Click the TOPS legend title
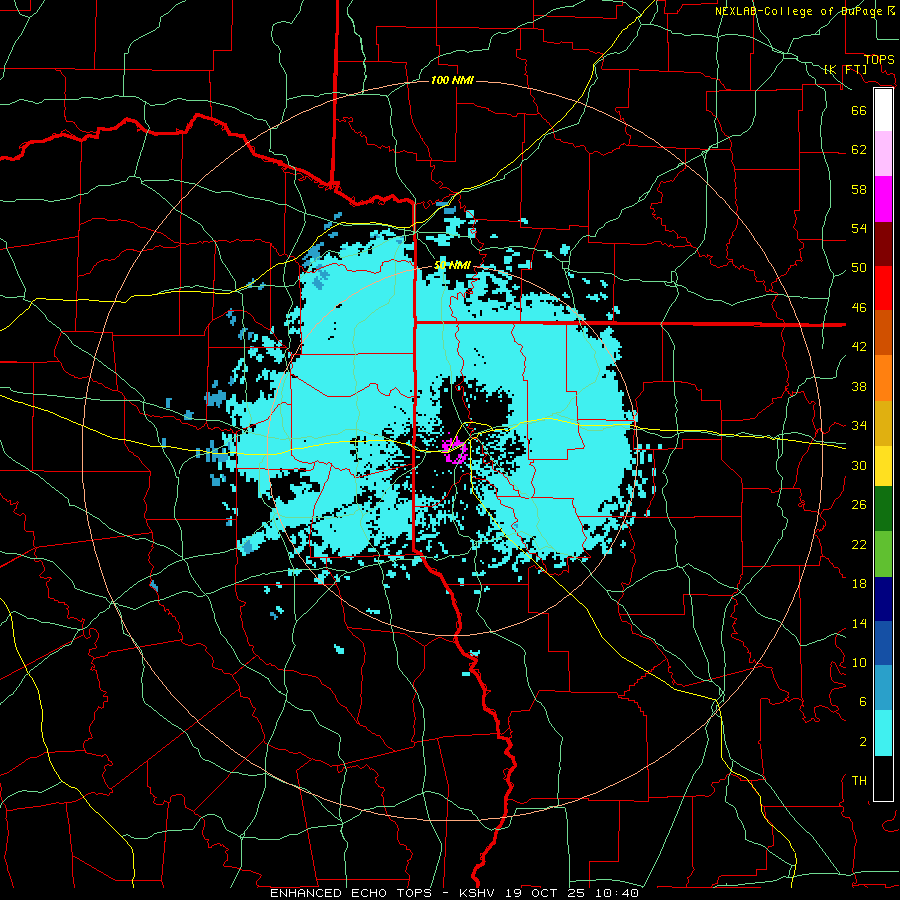This screenshot has height=900, width=900. coord(879,59)
